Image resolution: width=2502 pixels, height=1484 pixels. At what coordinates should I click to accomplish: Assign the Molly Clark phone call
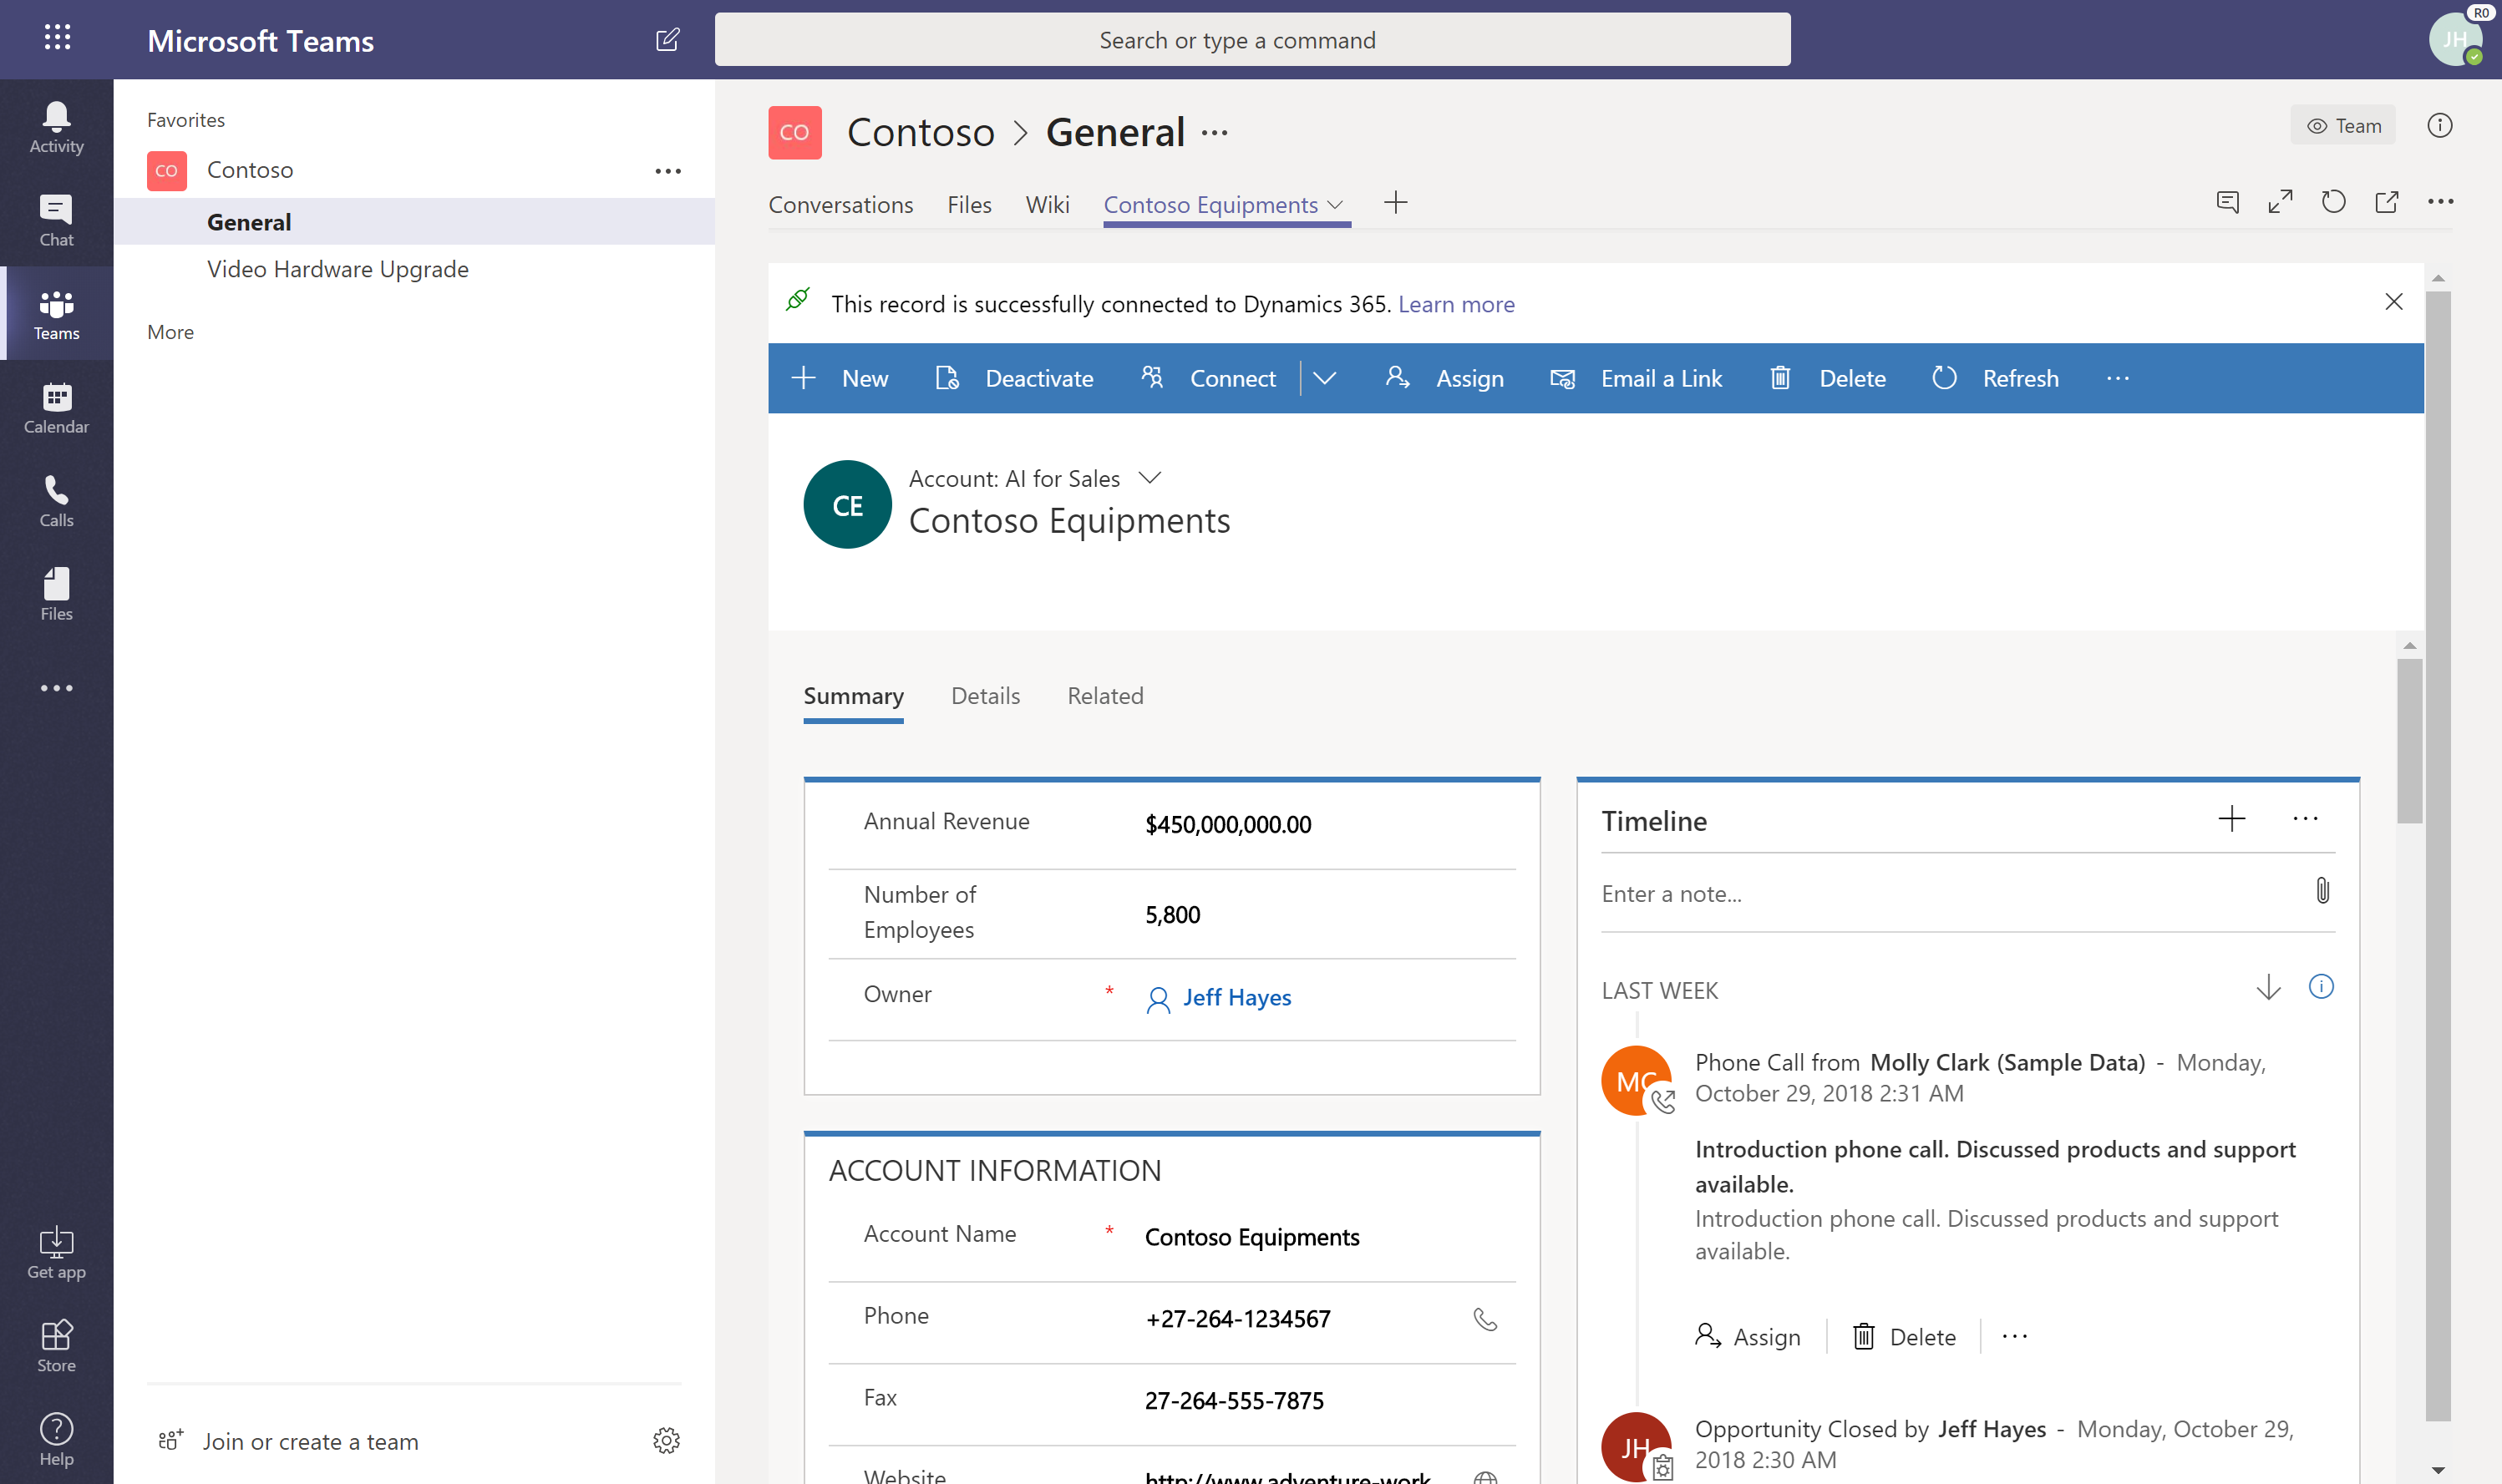click(x=1747, y=1336)
